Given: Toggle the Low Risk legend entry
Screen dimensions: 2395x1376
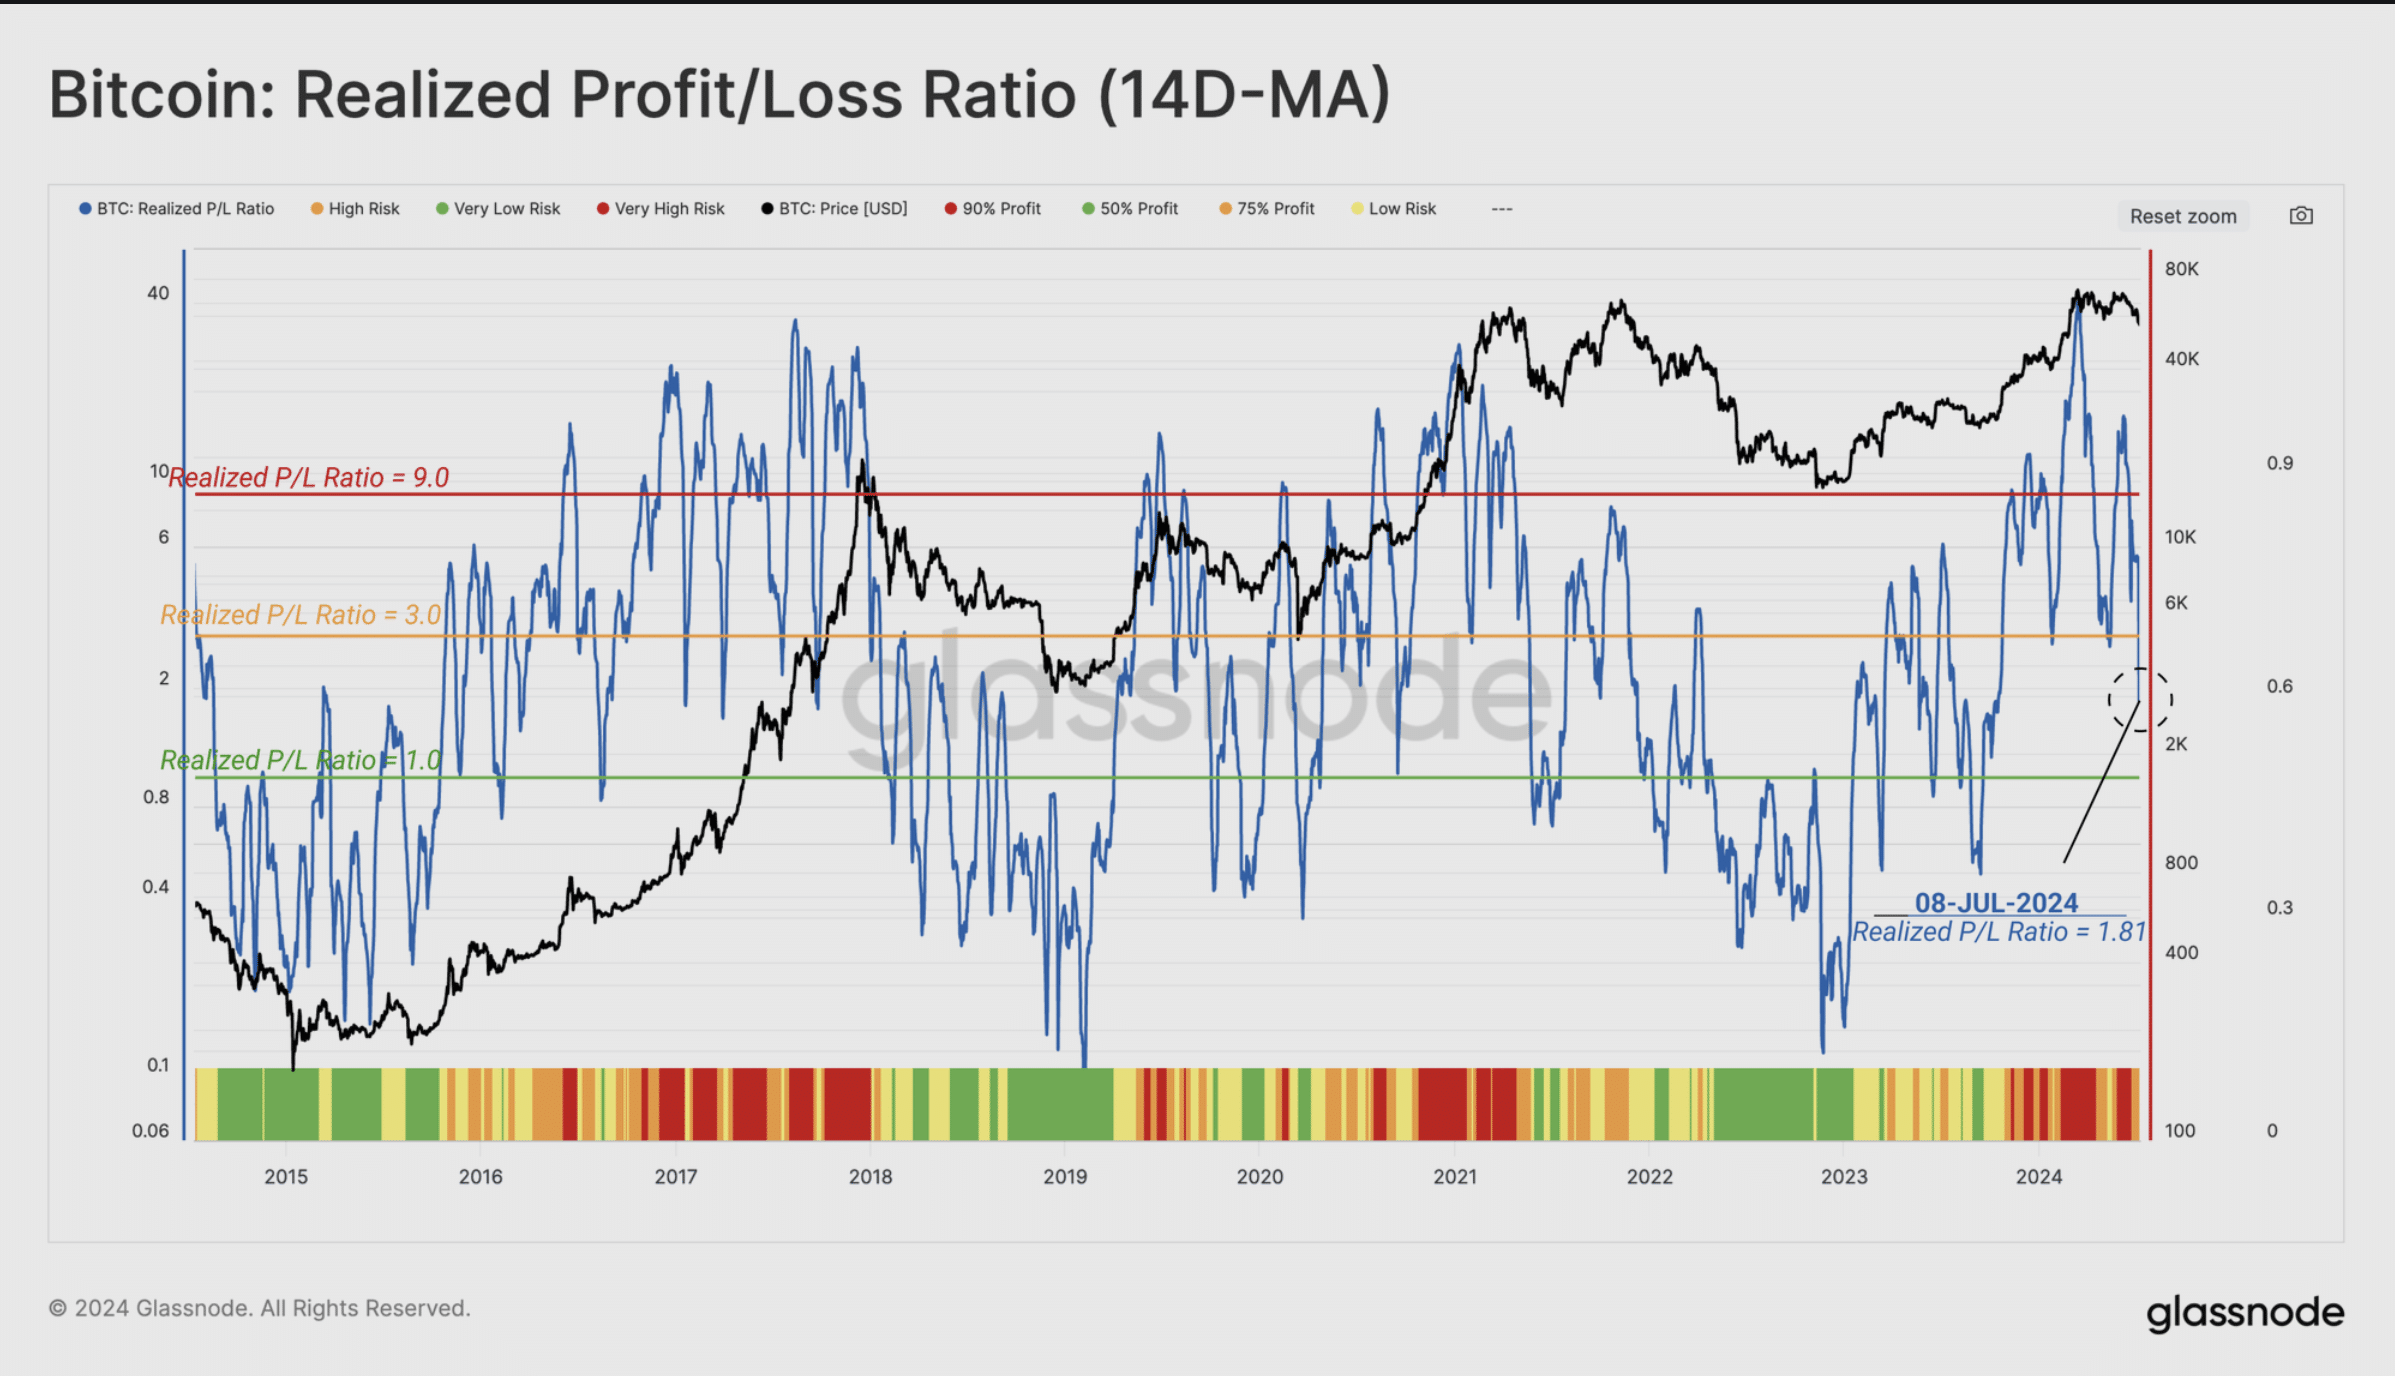Looking at the screenshot, I should pyautogui.click(x=1394, y=209).
